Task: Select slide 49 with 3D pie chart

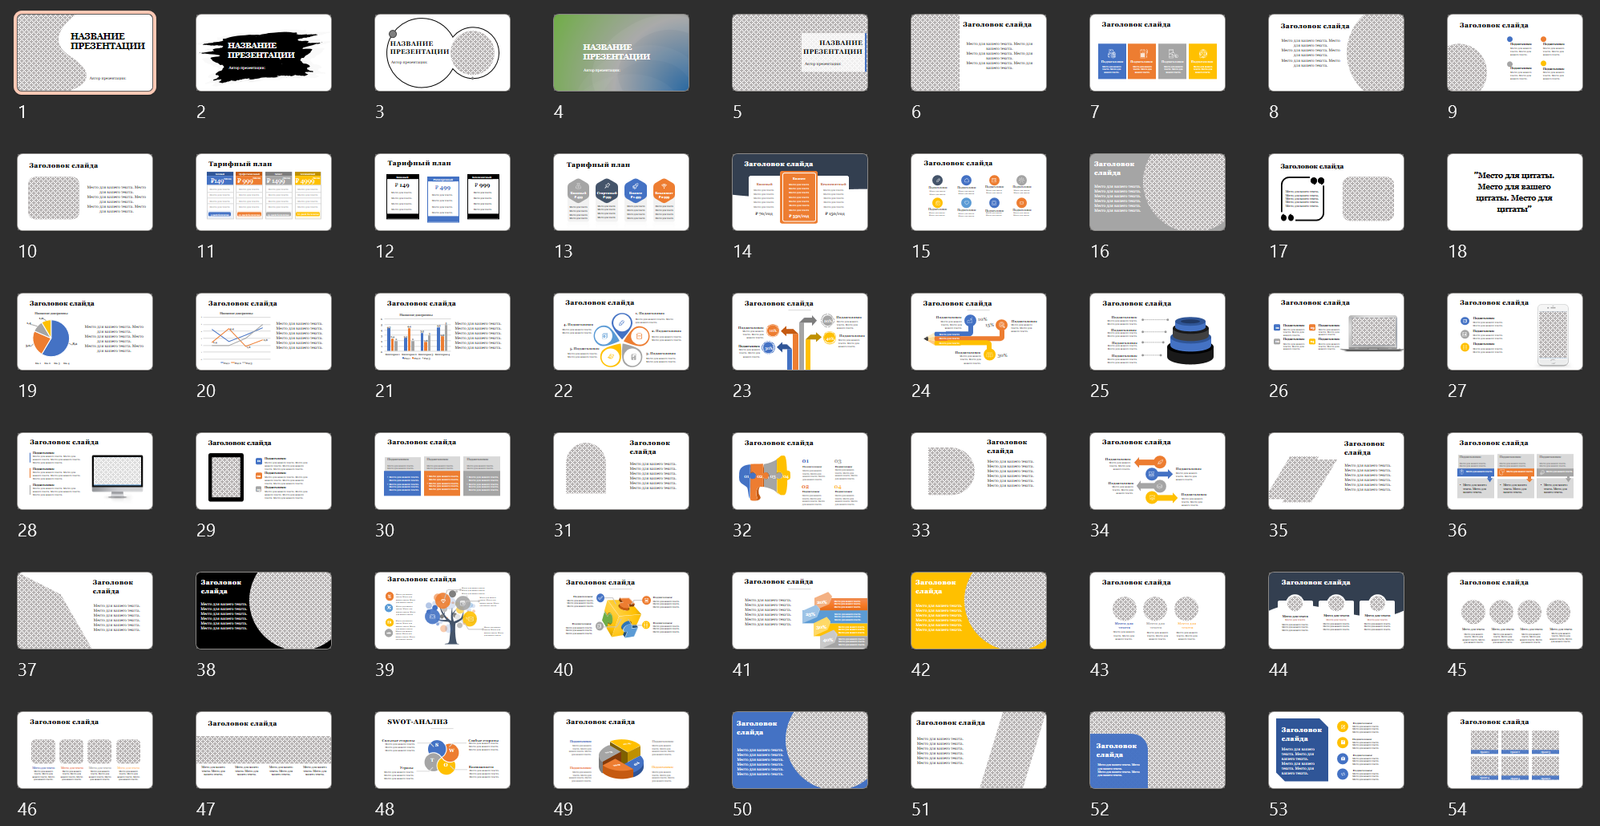Action: click(621, 750)
